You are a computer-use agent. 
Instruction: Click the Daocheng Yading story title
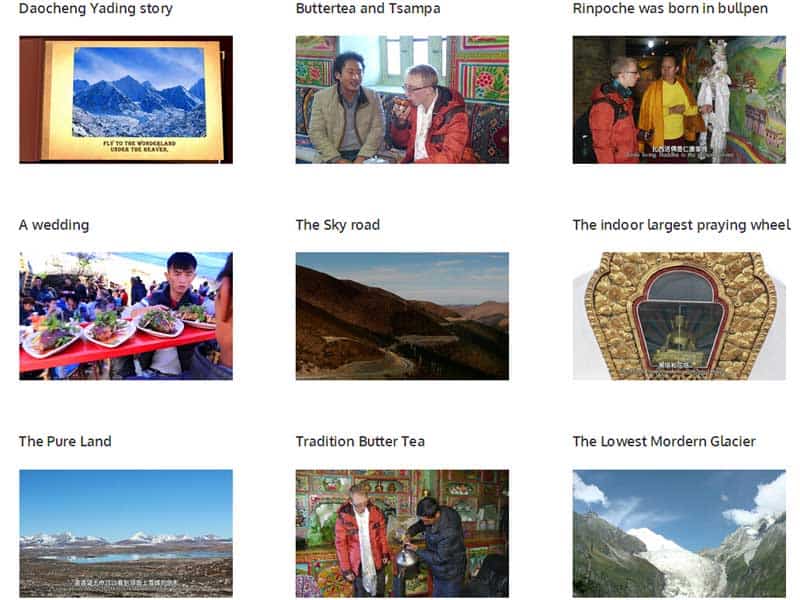(96, 9)
